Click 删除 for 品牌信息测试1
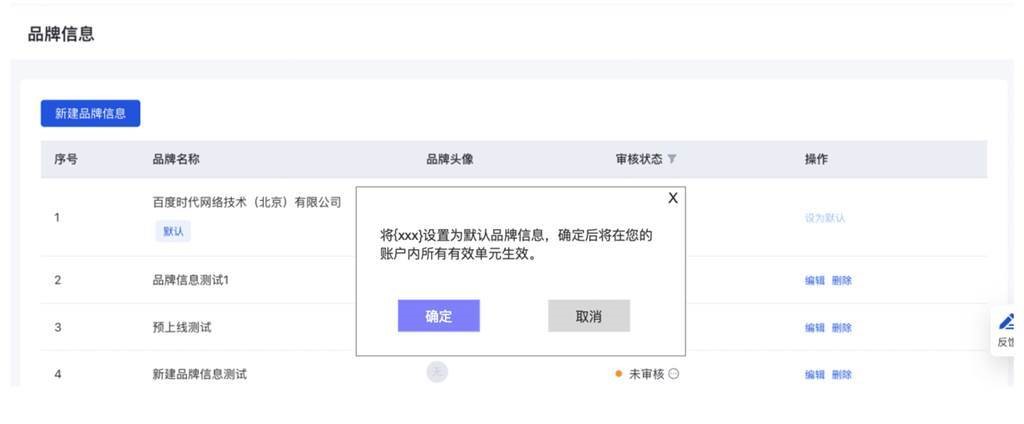Screen dimensions: 1024x424 [842, 281]
